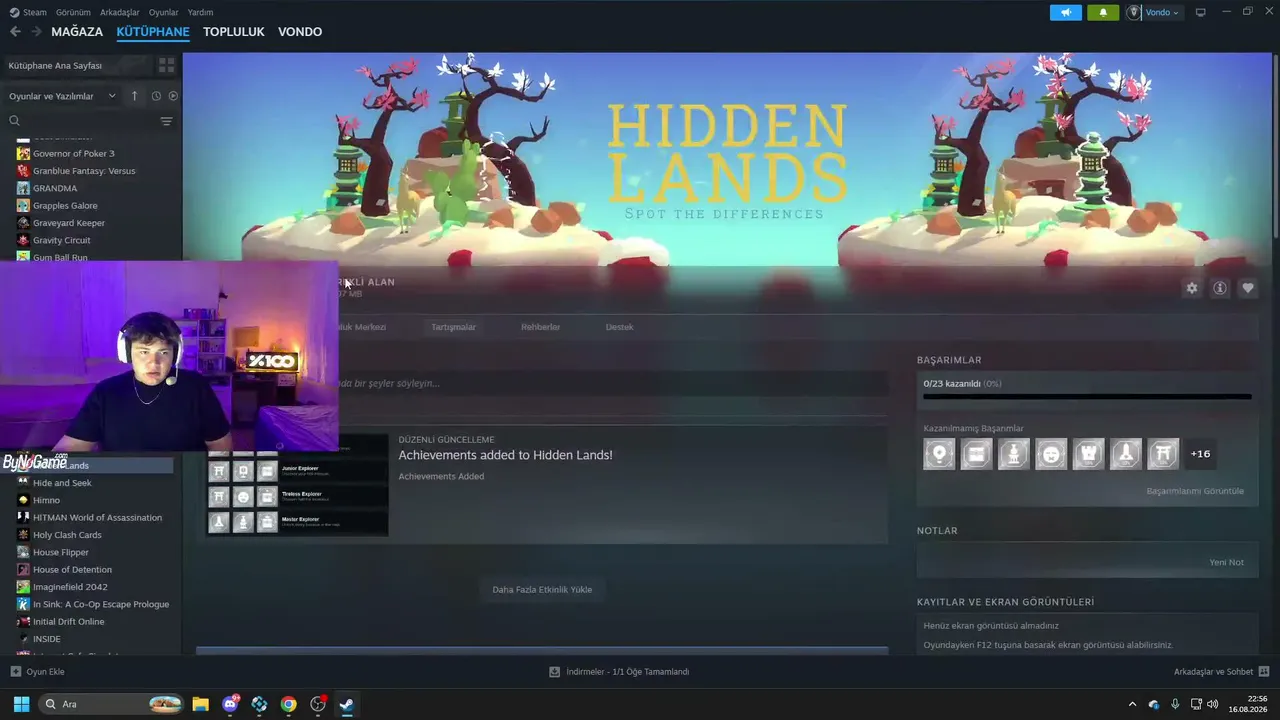Open the Friends and Chat icon
1280x720 pixels.
tap(1264, 672)
